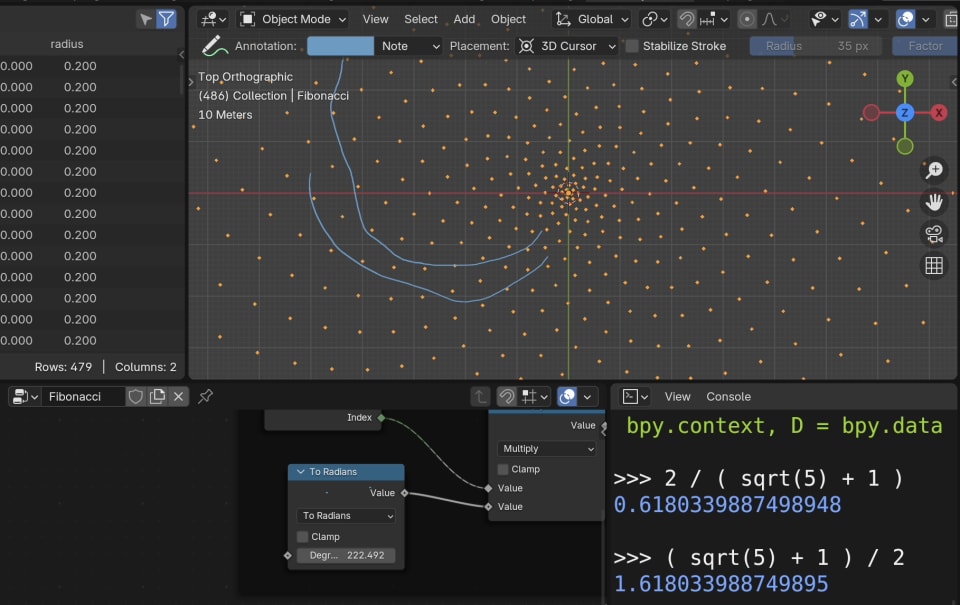Open the Add menu in viewport header
The height and width of the screenshot is (605, 960).
[463, 19]
